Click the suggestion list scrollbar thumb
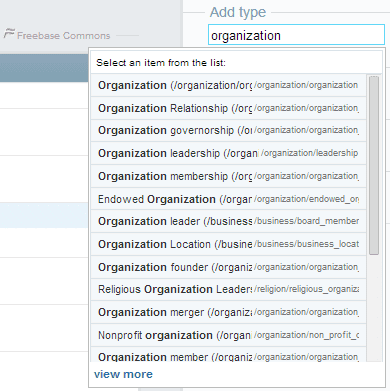The width and height of the screenshot is (390, 391). click(x=374, y=166)
